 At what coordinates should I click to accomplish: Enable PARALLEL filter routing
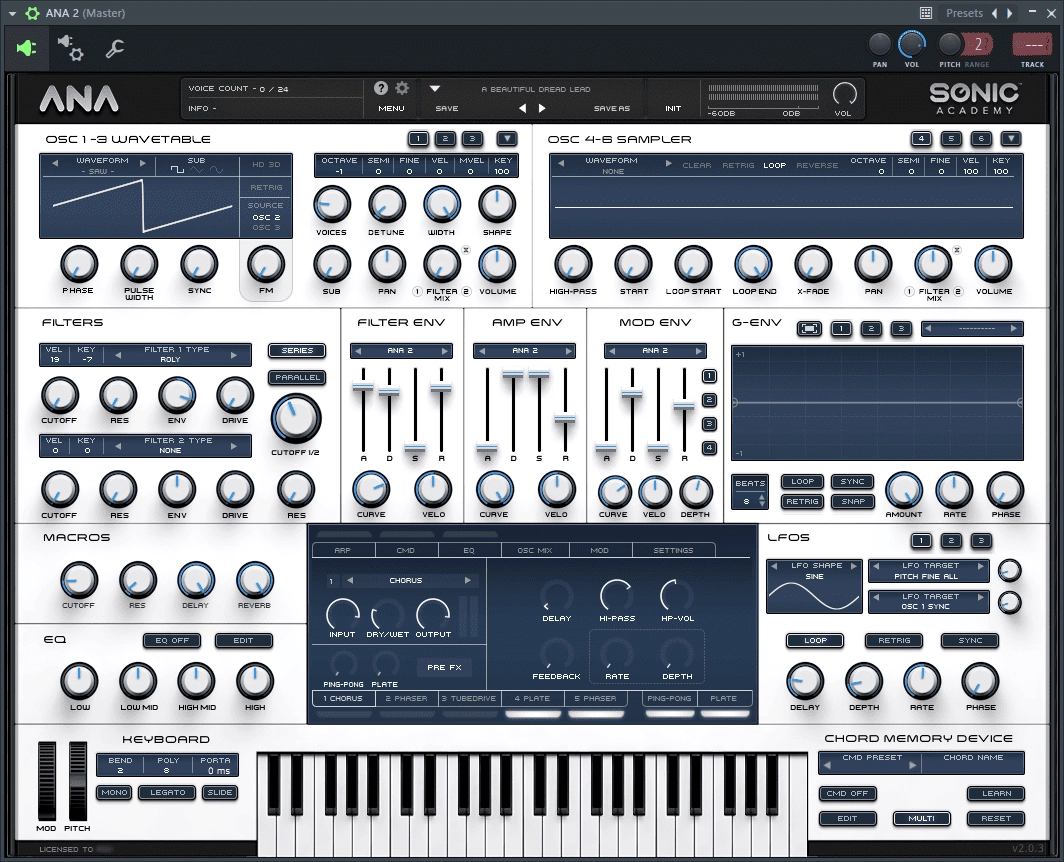(297, 377)
